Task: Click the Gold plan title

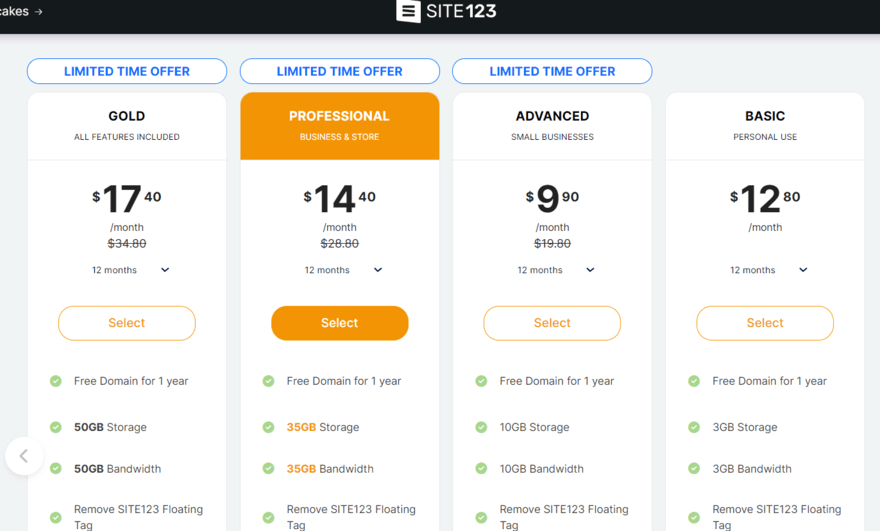Action: tap(127, 116)
